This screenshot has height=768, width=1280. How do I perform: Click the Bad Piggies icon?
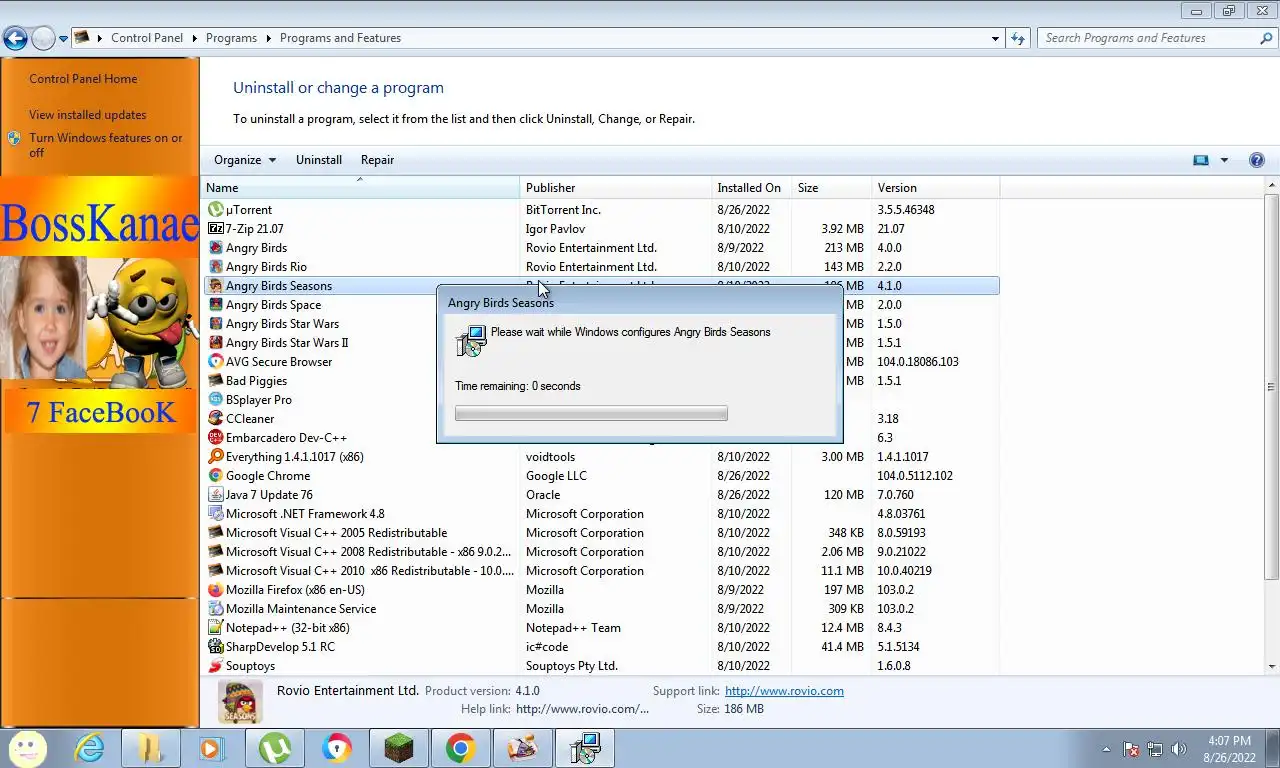(215, 381)
